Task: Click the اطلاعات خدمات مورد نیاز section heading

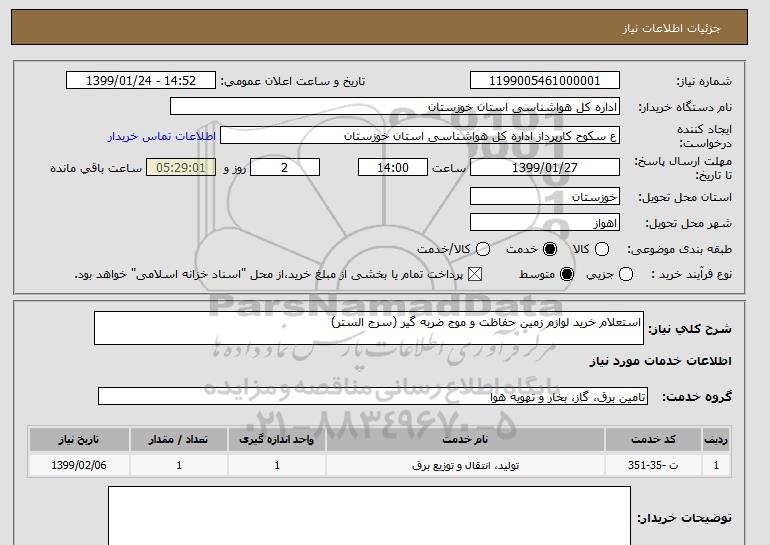Action: [660, 361]
